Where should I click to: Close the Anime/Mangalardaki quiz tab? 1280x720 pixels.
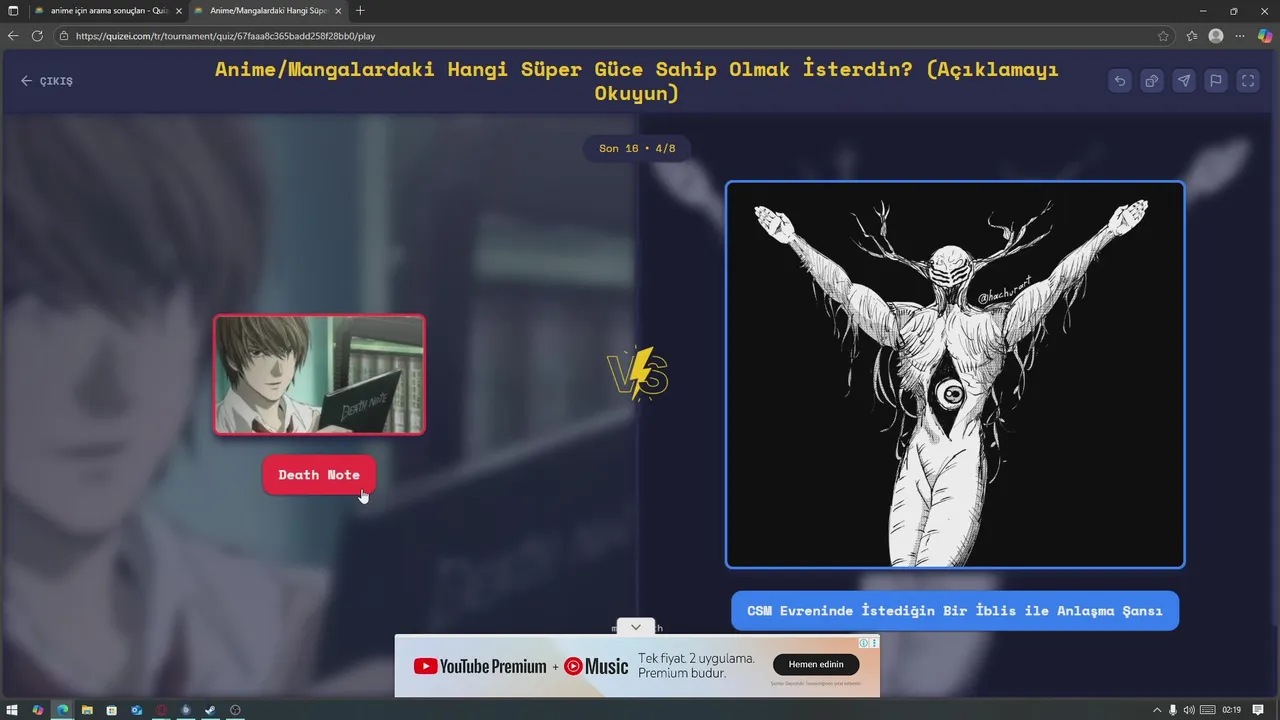pyautogui.click(x=338, y=10)
